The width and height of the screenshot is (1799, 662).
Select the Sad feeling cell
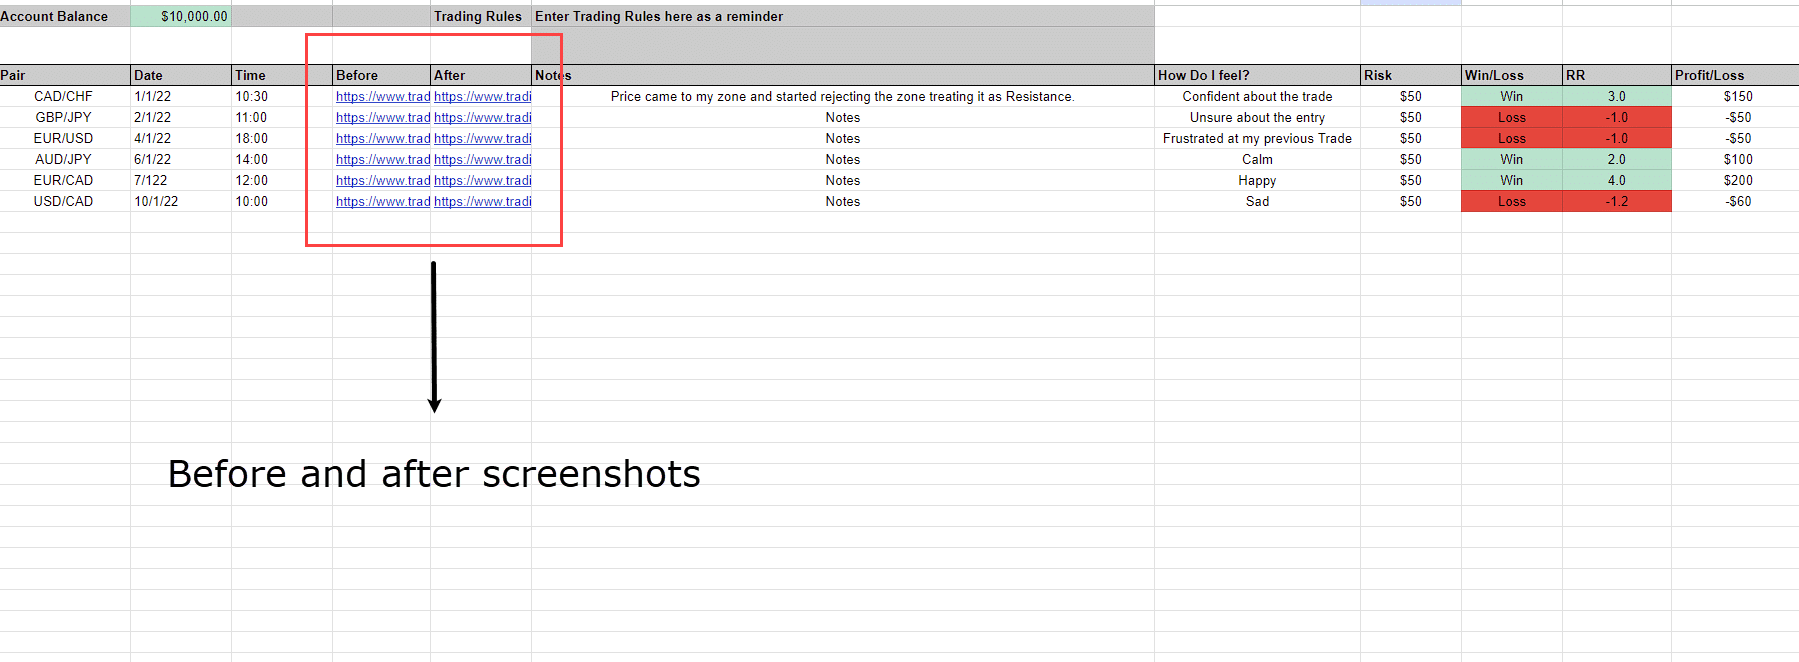click(1257, 202)
